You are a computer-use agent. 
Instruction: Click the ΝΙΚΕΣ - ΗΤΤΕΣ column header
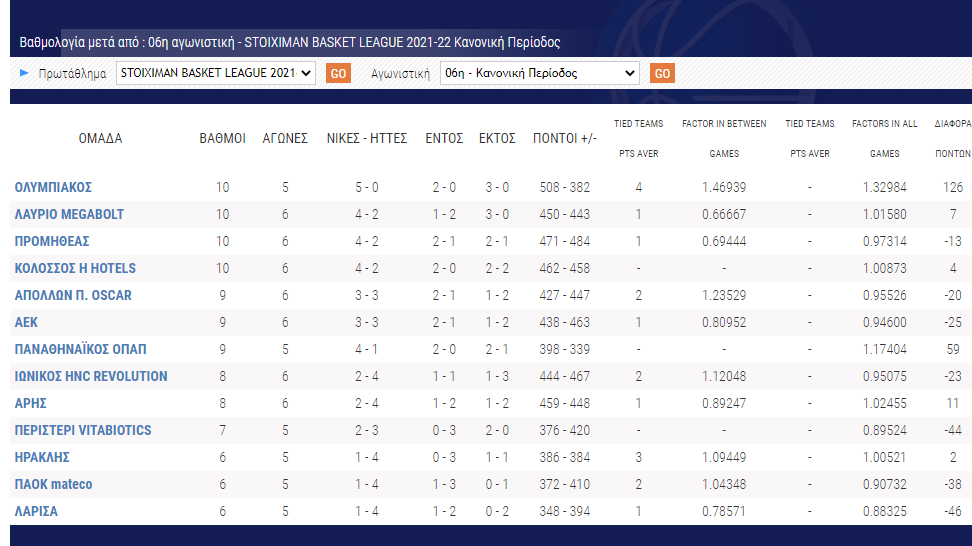367,138
